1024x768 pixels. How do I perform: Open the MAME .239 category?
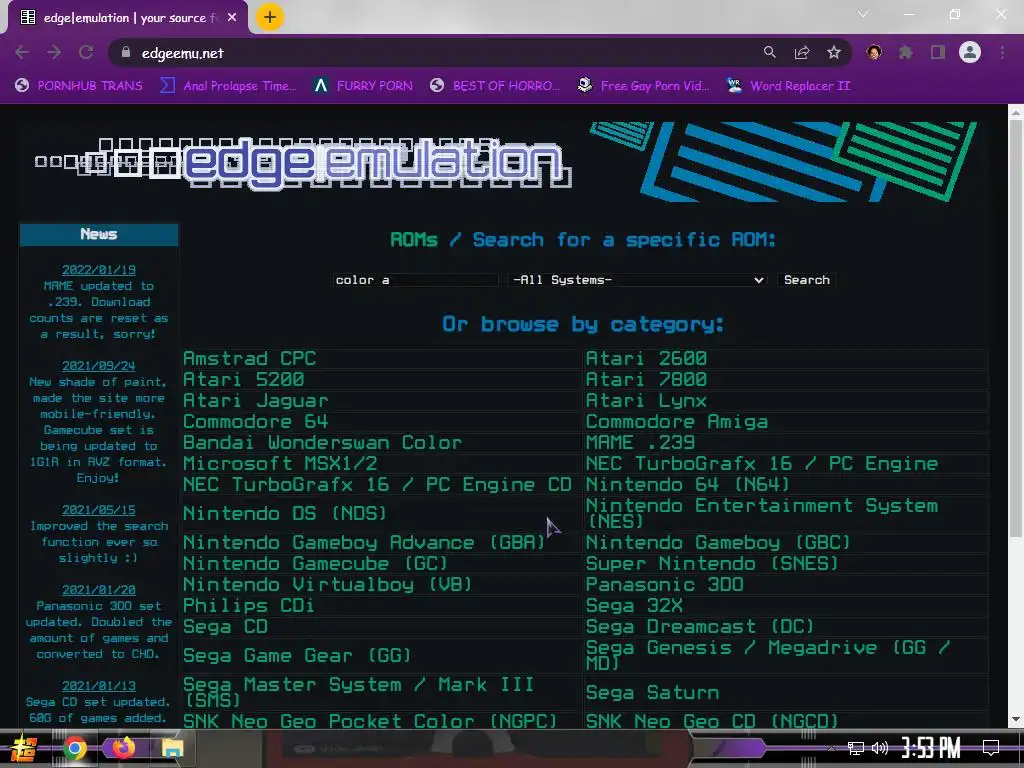pos(640,442)
